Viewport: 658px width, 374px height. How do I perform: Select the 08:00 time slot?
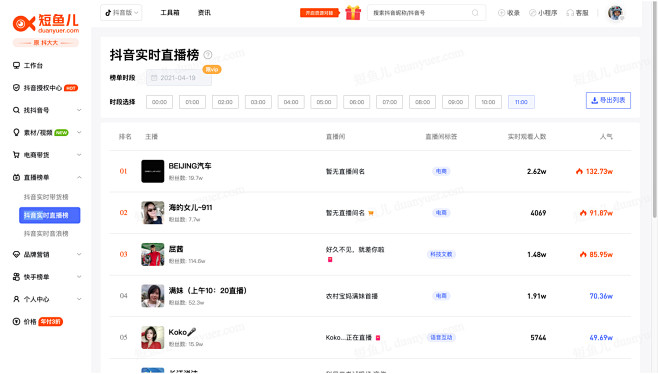(423, 102)
